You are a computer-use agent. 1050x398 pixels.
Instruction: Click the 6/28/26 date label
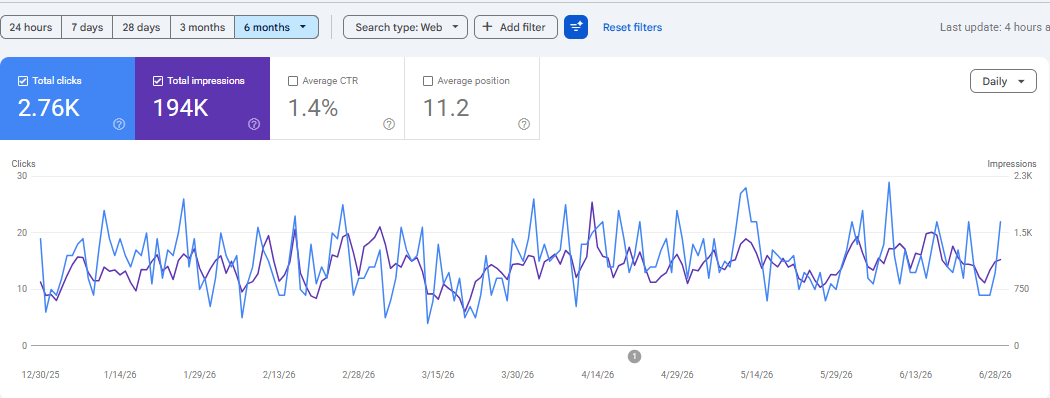coord(994,375)
